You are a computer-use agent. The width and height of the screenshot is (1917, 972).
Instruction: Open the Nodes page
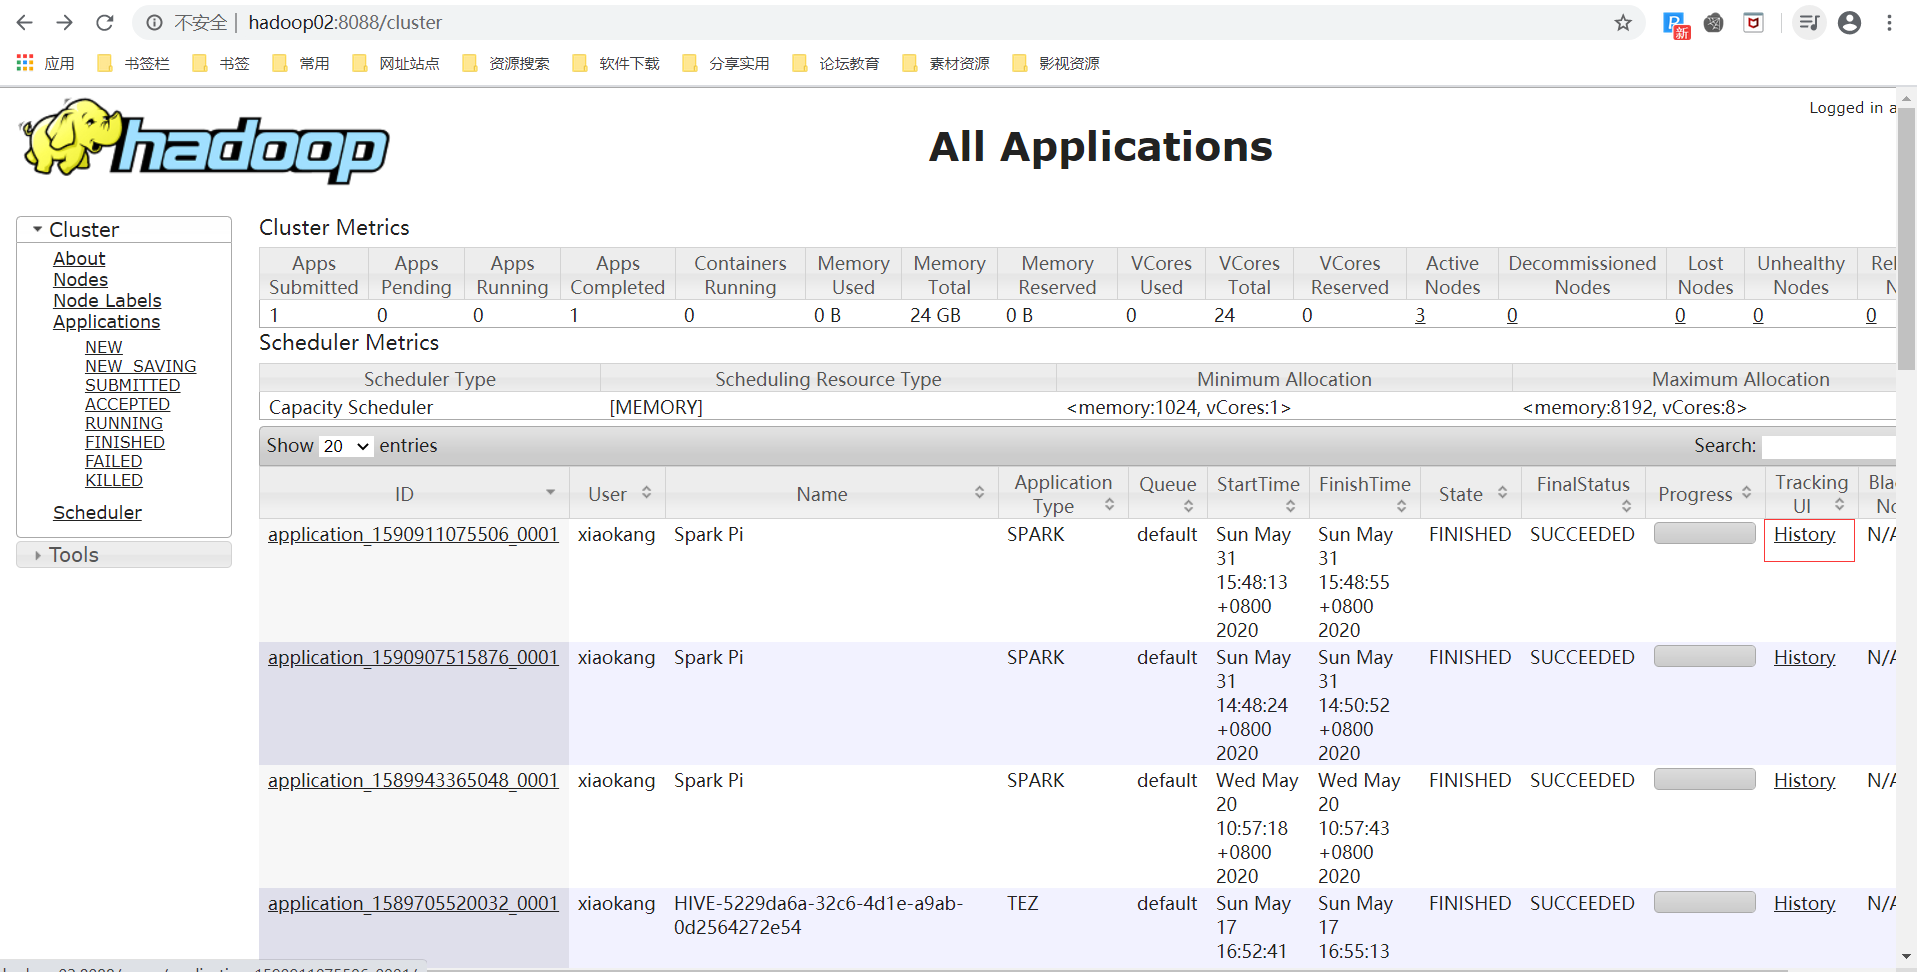pyautogui.click(x=80, y=279)
